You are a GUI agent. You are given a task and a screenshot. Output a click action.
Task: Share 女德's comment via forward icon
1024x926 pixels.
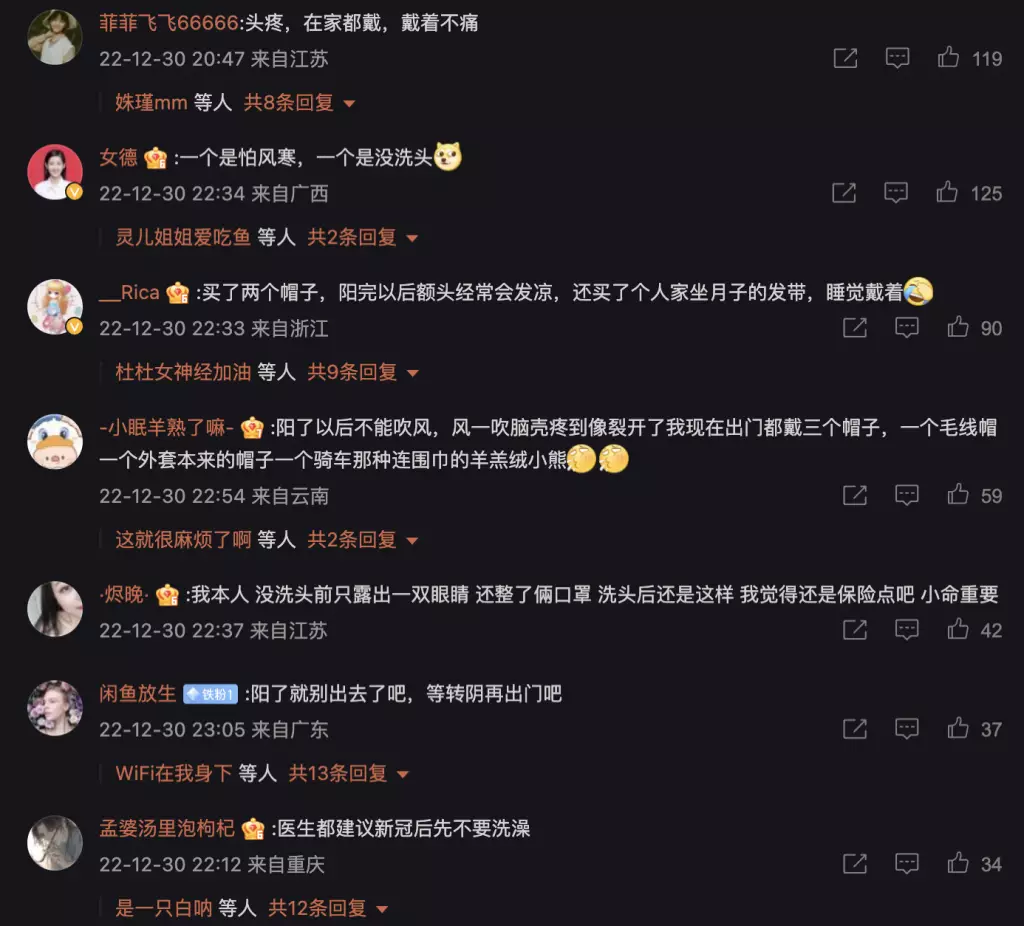tap(844, 193)
